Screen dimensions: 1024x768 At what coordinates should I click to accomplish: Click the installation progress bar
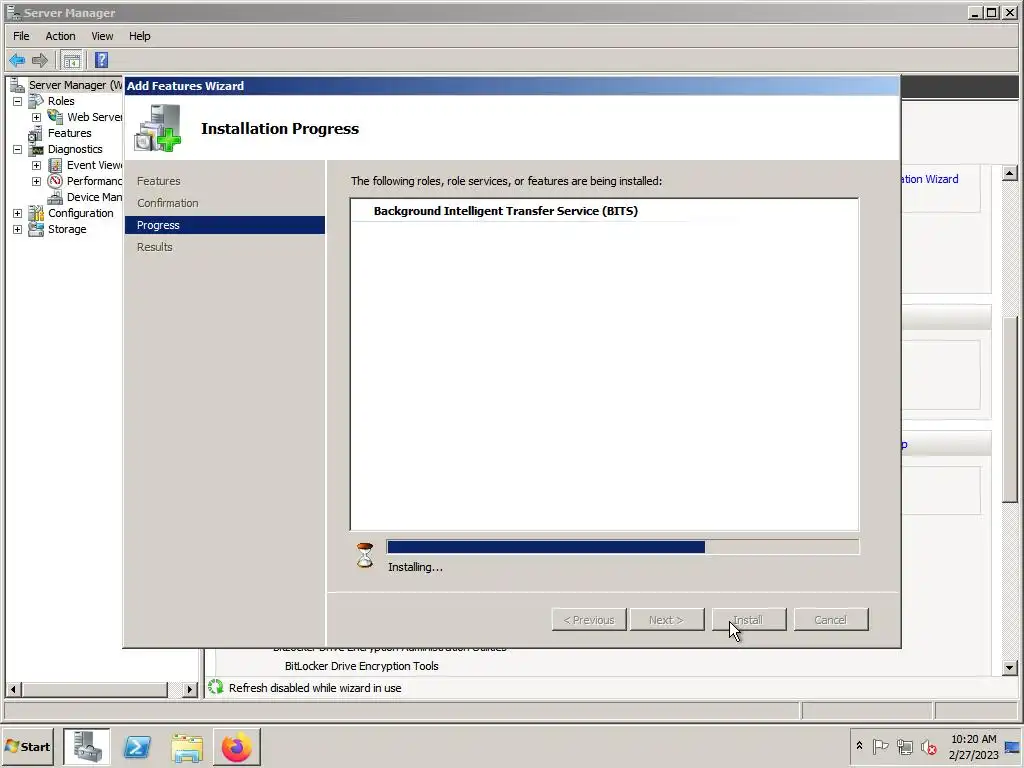click(623, 547)
